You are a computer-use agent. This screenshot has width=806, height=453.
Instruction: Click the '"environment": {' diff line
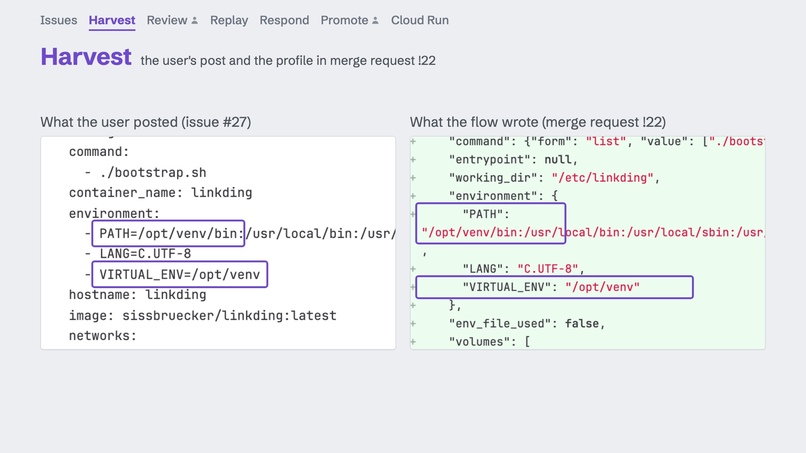503,196
